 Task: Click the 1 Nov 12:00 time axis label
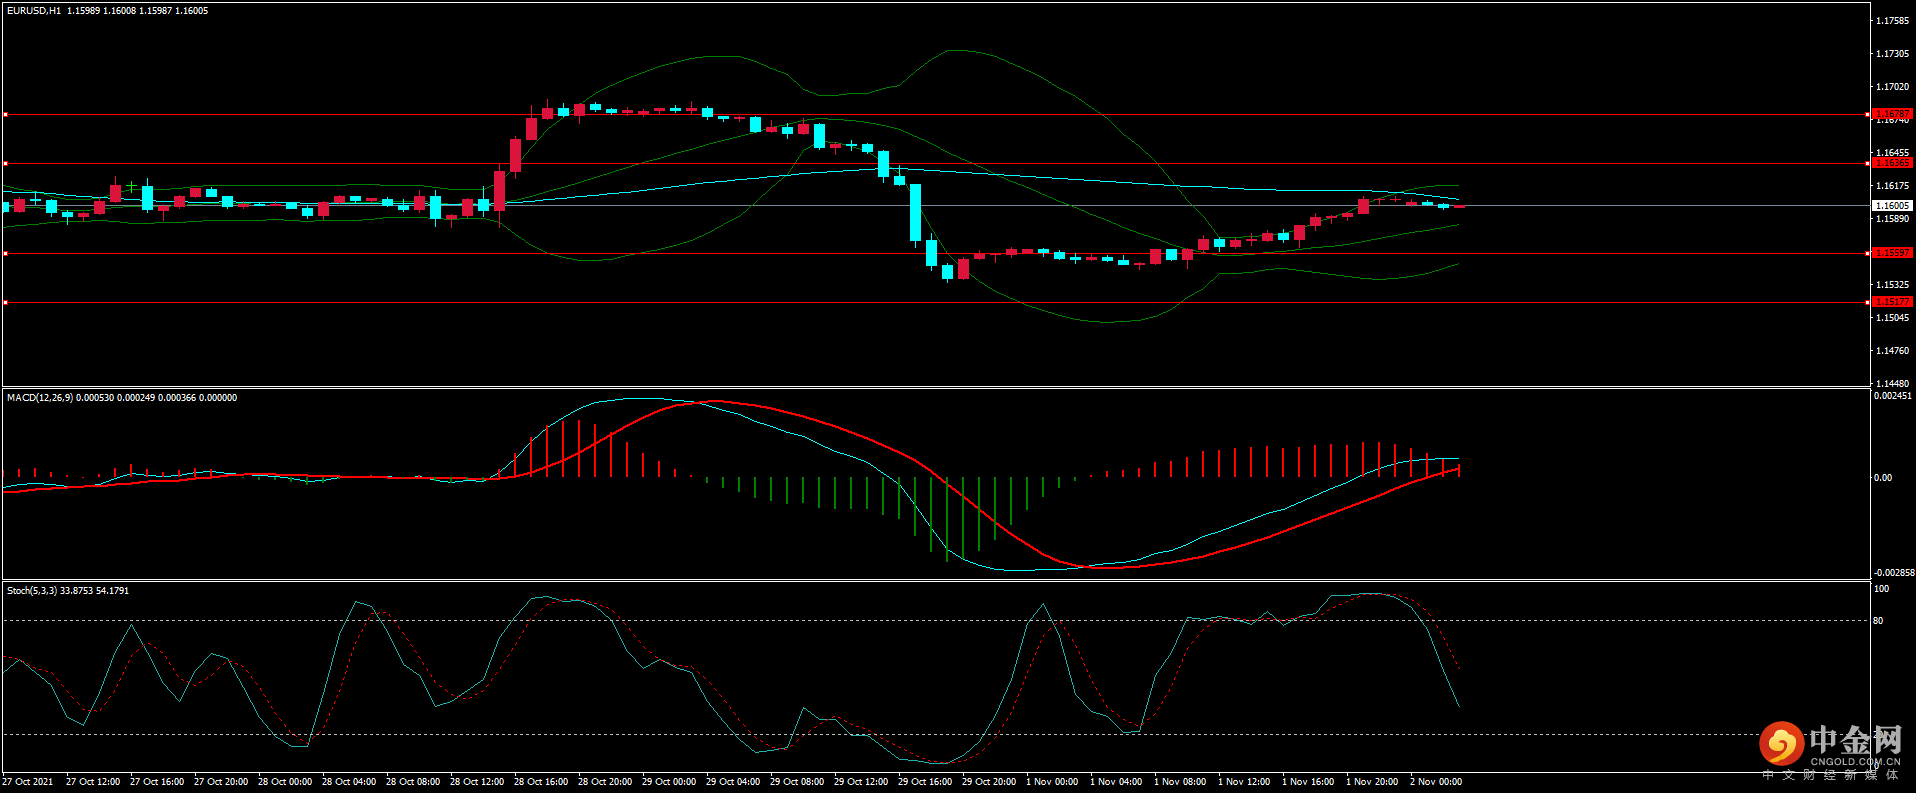[1244, 782]
